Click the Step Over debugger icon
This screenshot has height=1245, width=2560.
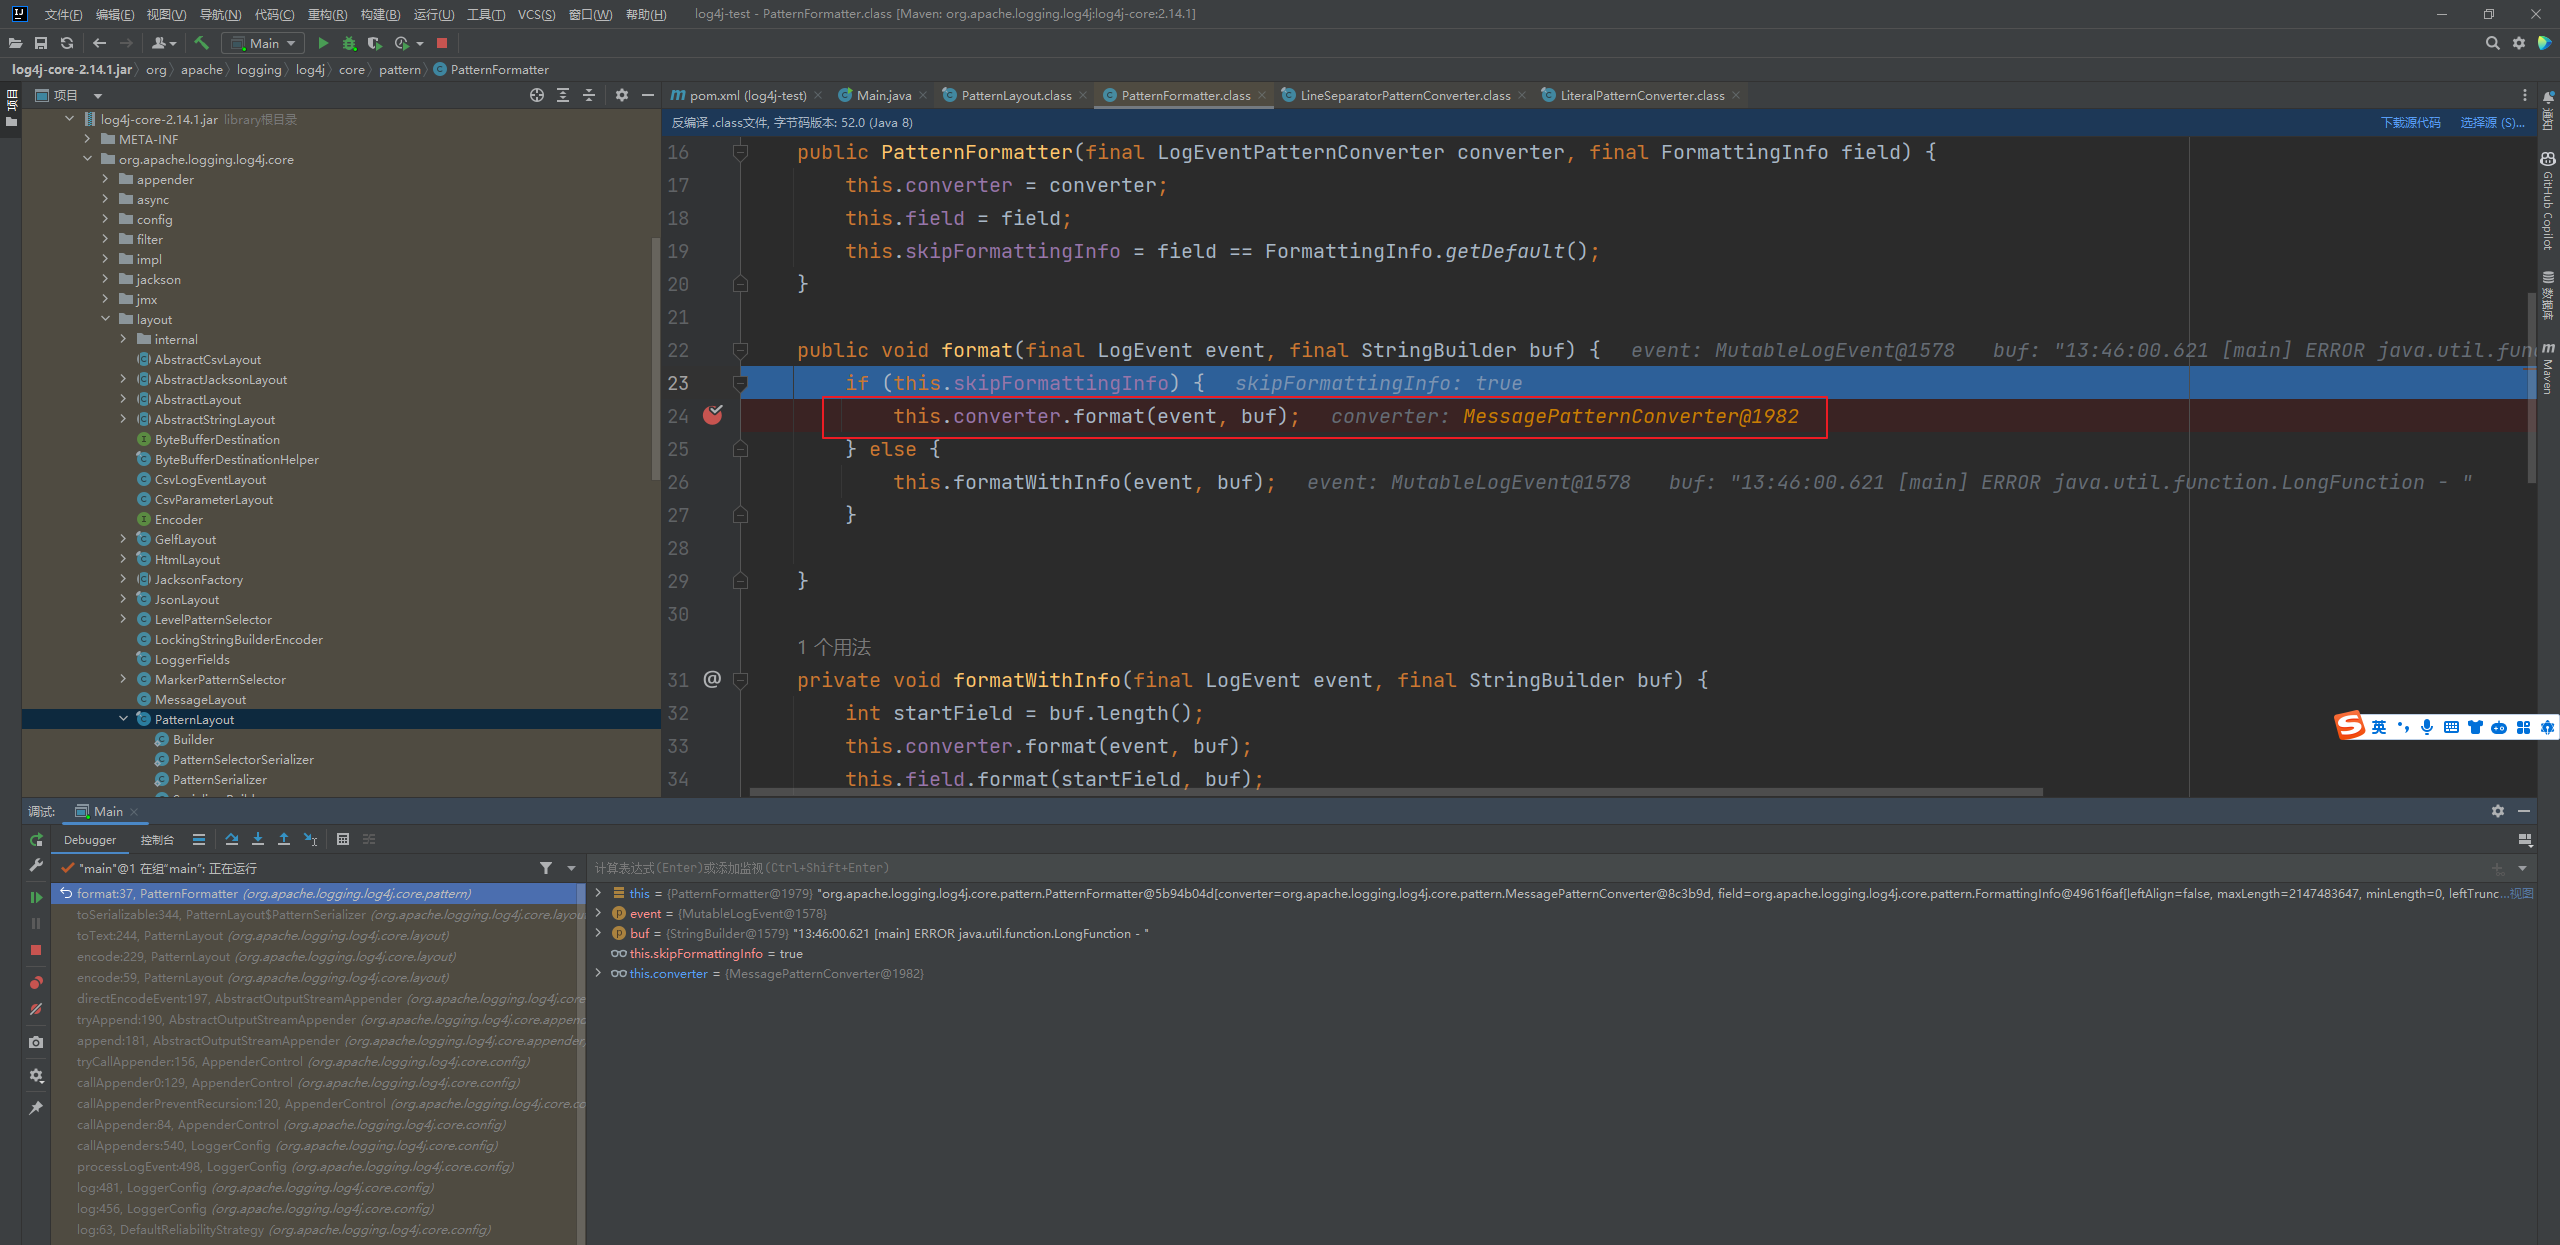pyautogui.click(x=232, y=840)
